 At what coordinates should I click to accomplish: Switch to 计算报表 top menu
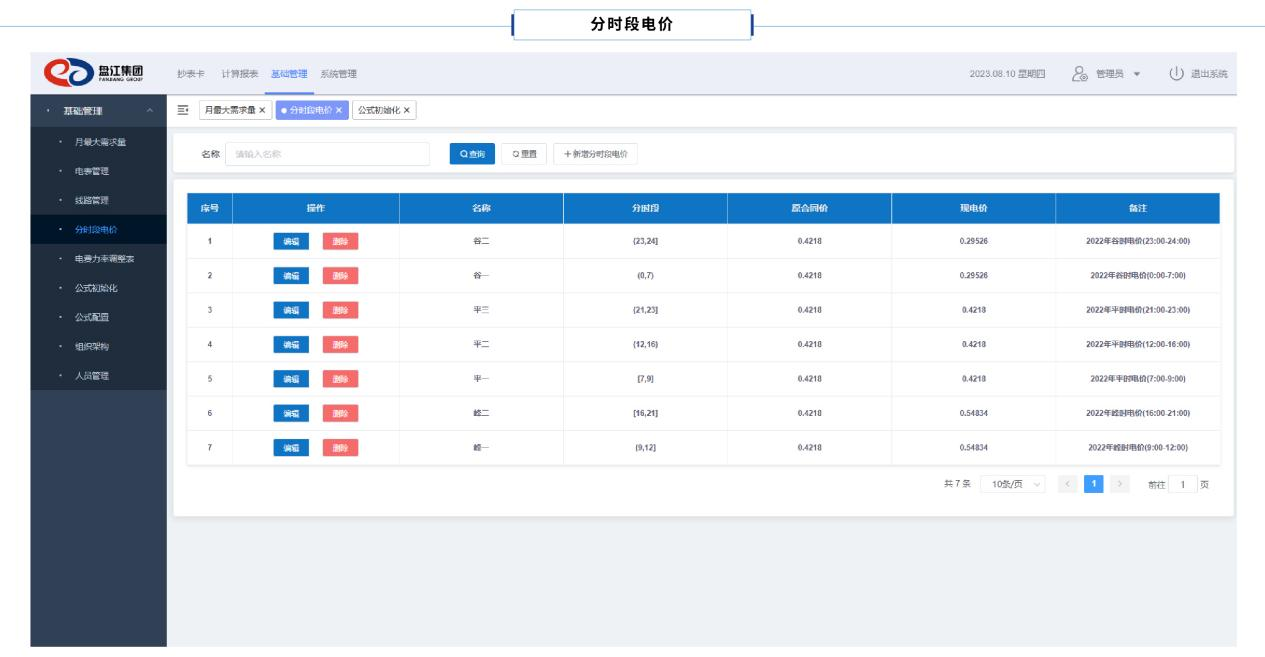pyautogui.click(x=240, y=74)
